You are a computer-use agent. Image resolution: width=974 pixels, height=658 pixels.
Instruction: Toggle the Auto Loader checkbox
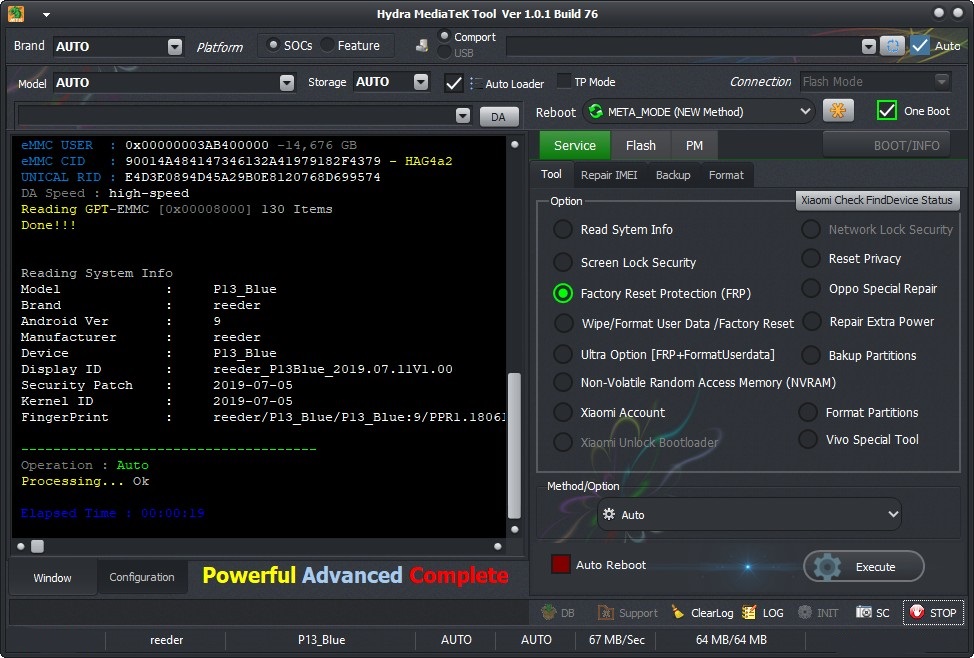[453, 83]
